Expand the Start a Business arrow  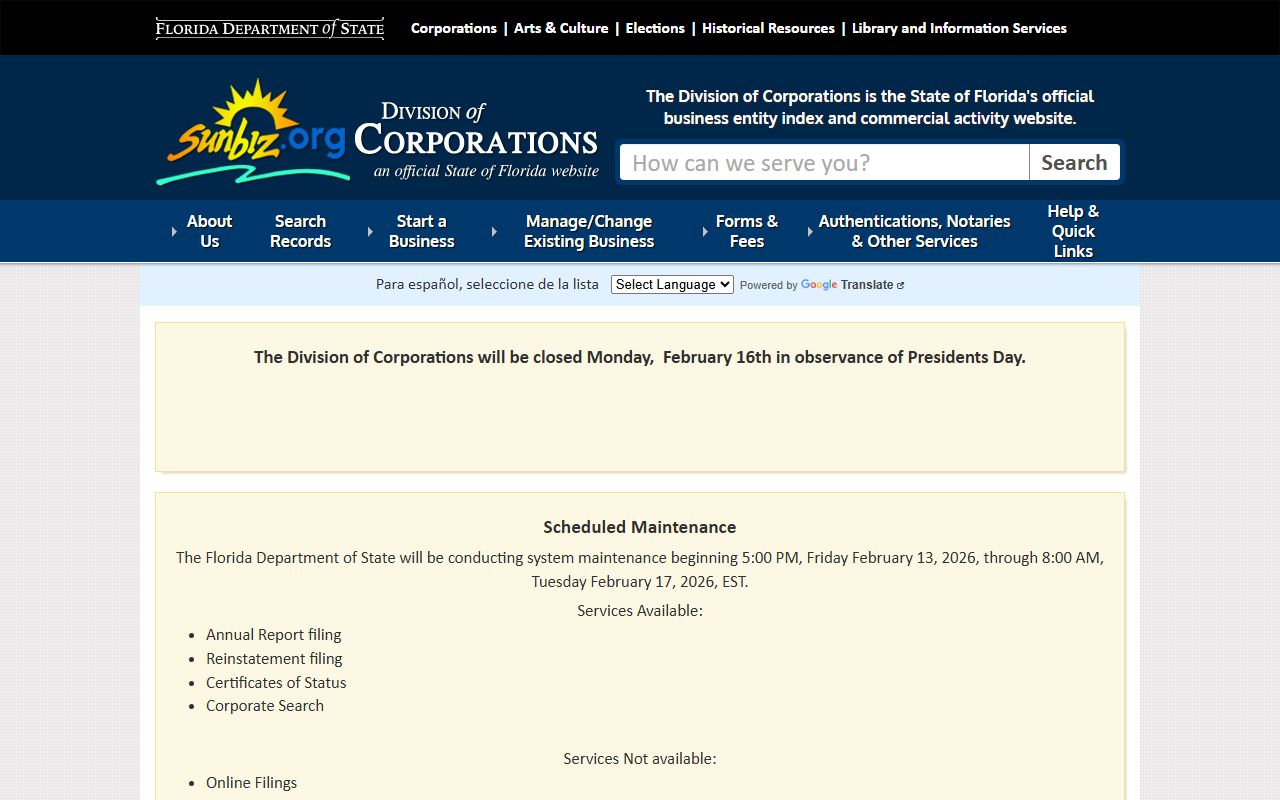[370, 232]
